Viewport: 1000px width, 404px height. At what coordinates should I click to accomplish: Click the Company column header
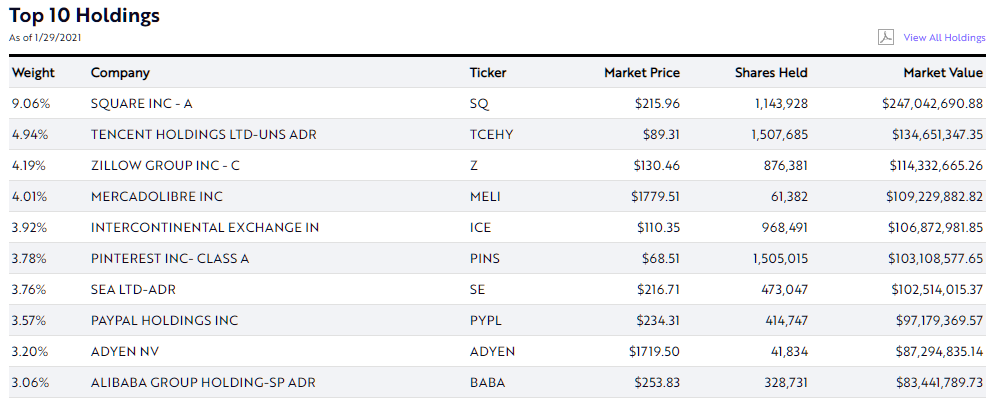click(120, 73)
